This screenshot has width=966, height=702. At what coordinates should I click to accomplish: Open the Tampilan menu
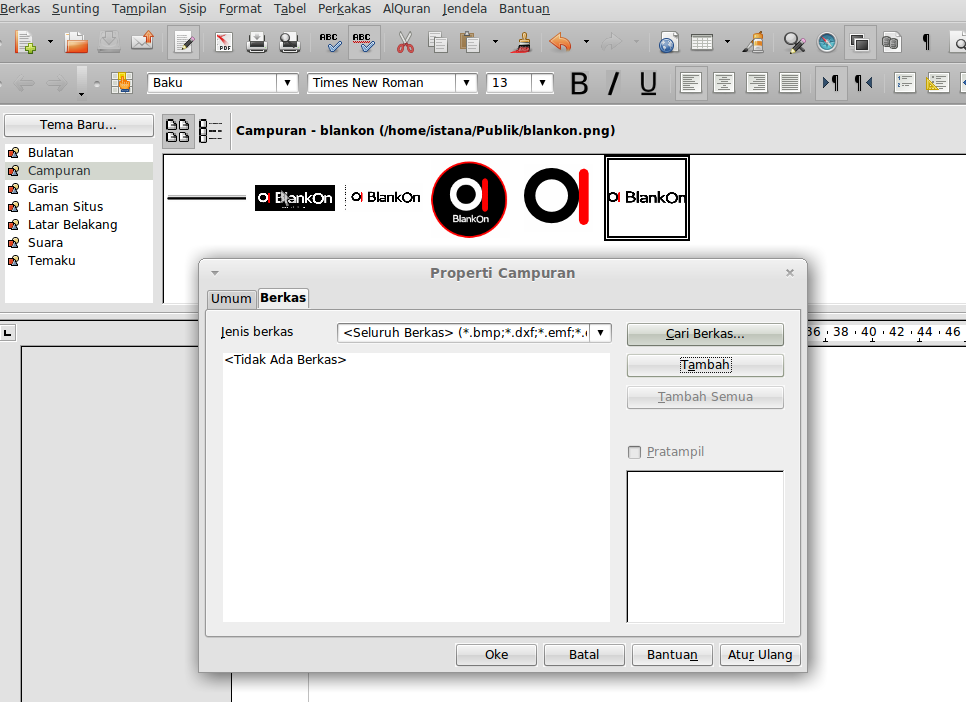[x=139, y=9]
